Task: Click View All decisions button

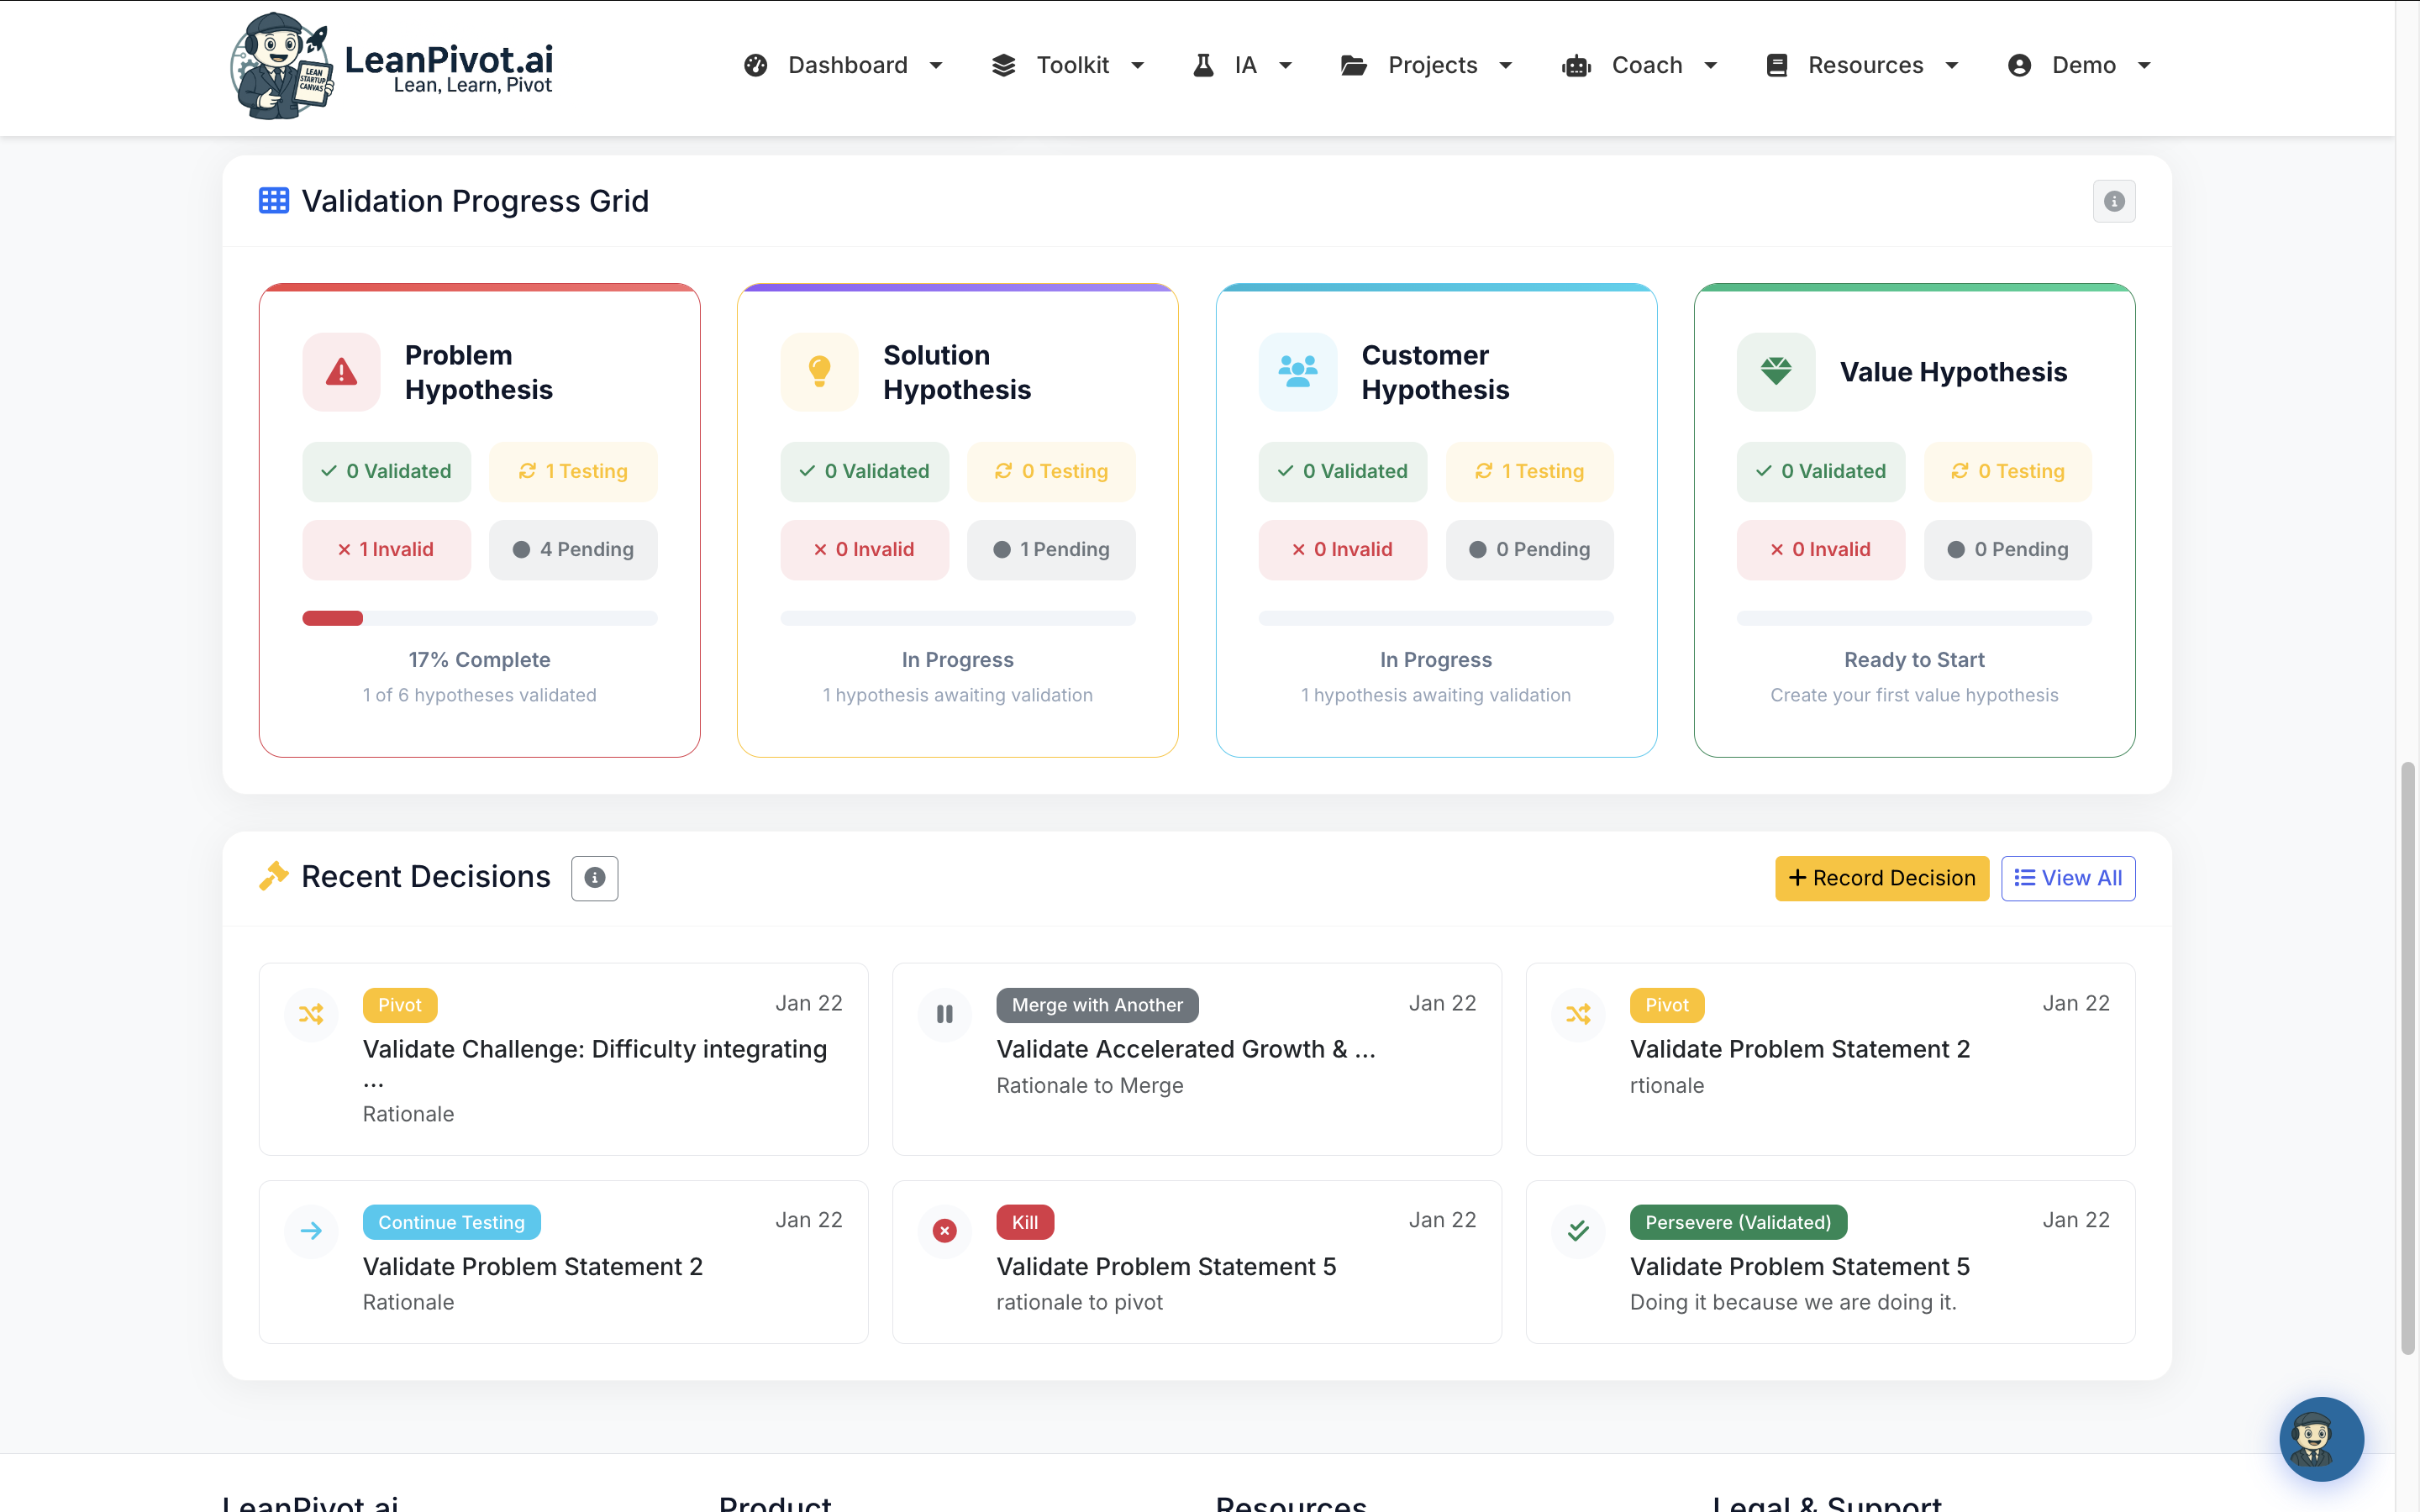Action: [x=2067, y=878]
